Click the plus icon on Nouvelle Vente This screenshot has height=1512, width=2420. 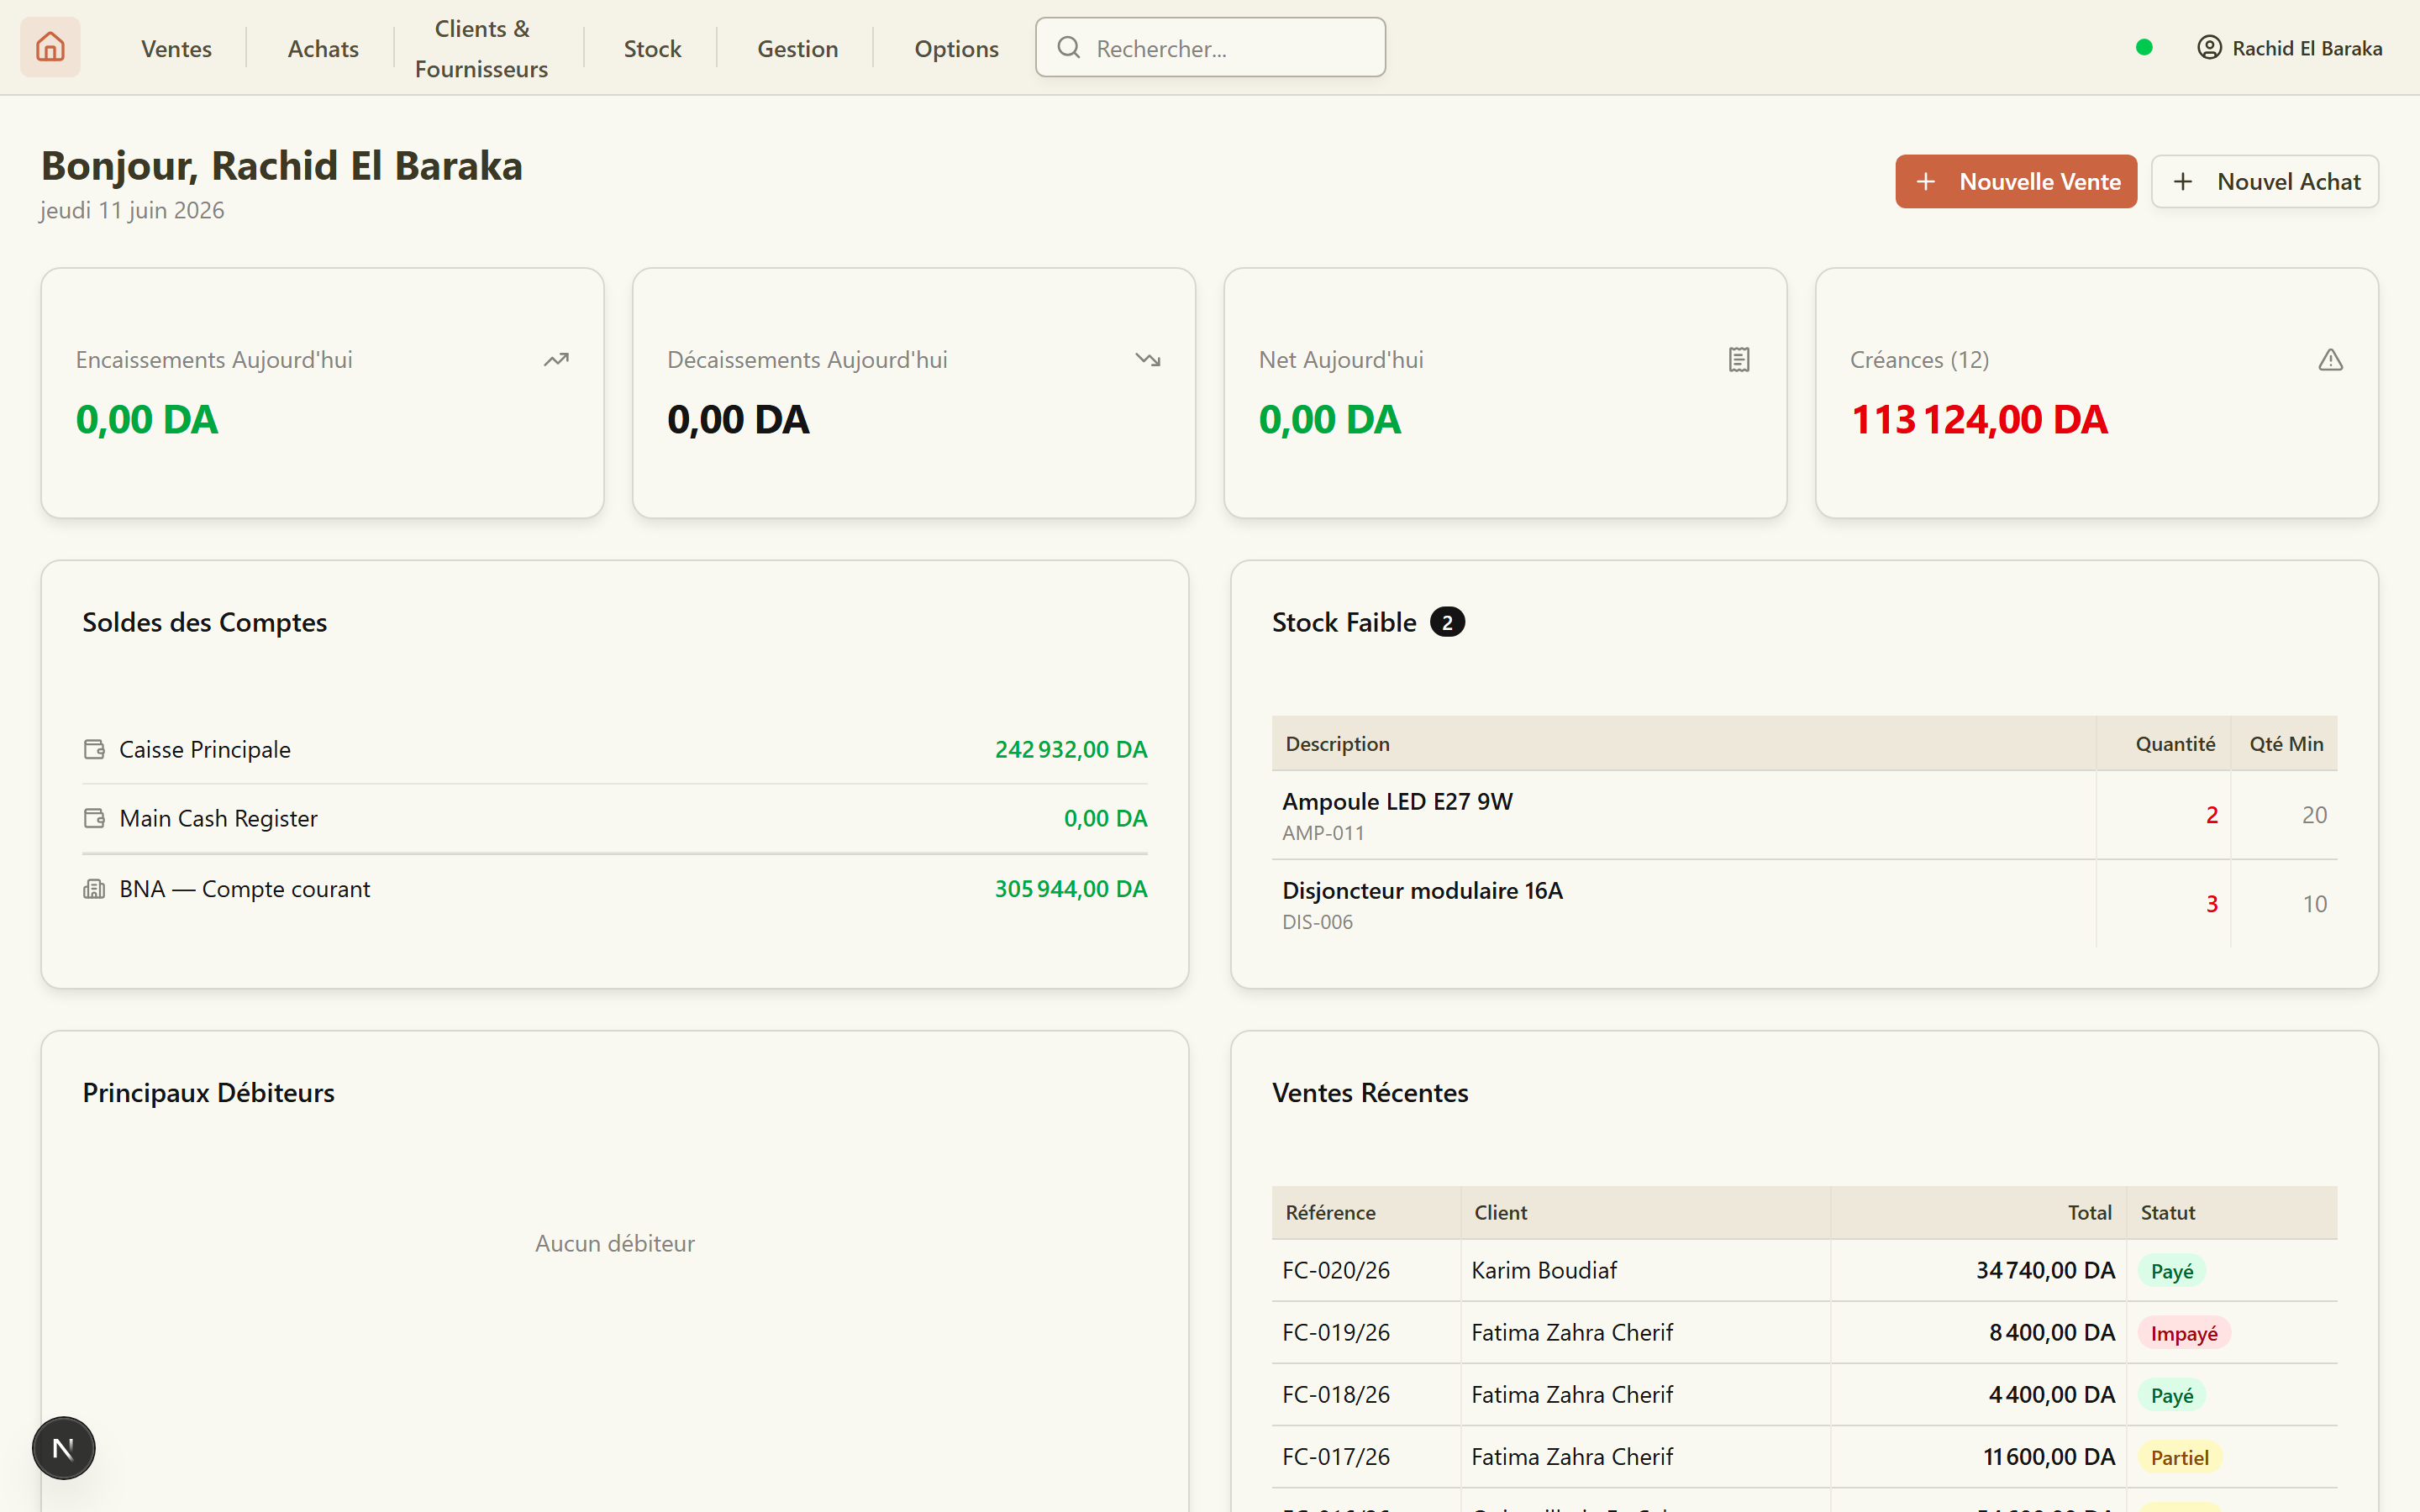(x=1926, y=182)
